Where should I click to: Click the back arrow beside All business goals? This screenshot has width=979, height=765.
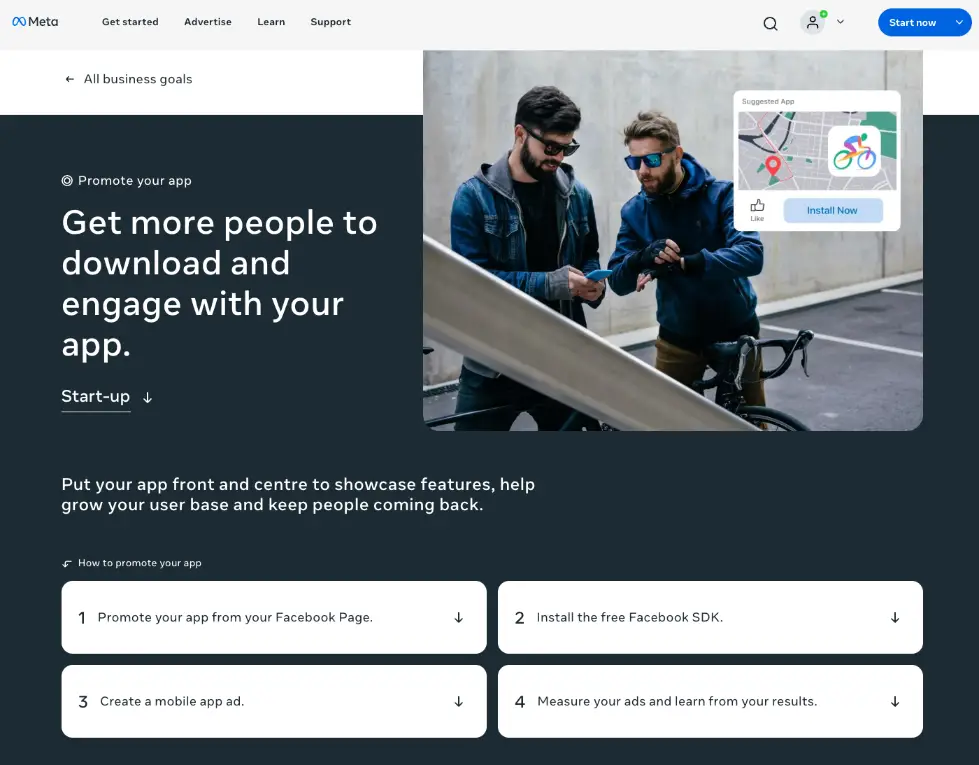pyautogui.click(x=69, y=79)
